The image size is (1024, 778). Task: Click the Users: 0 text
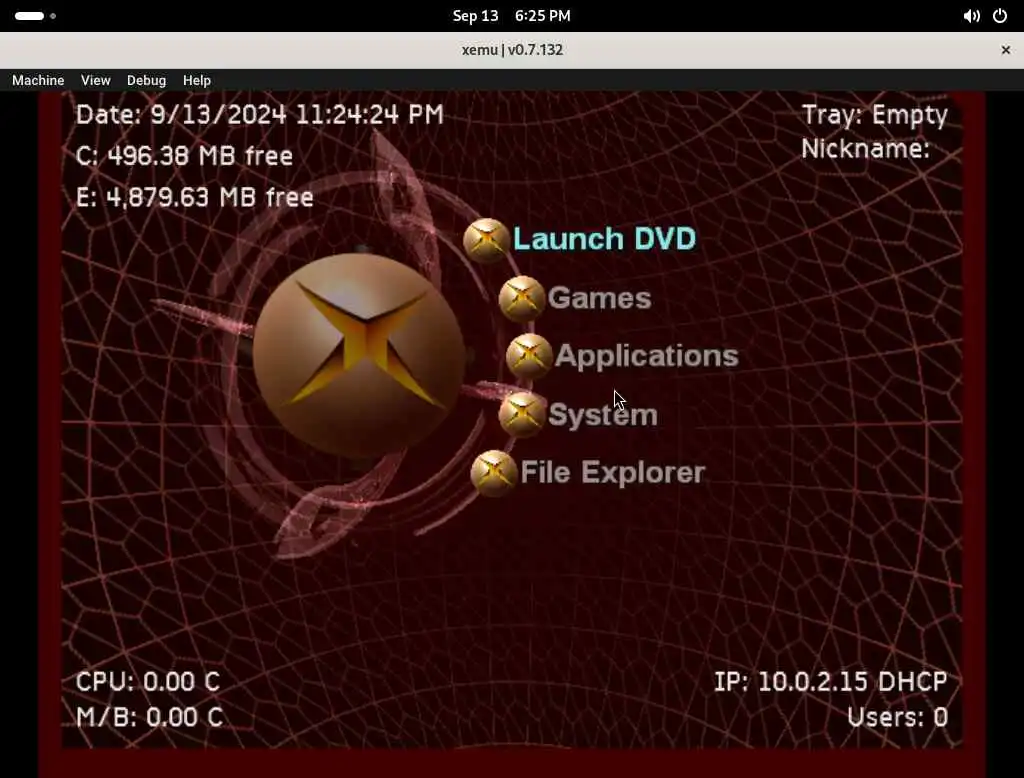point(897,717)
